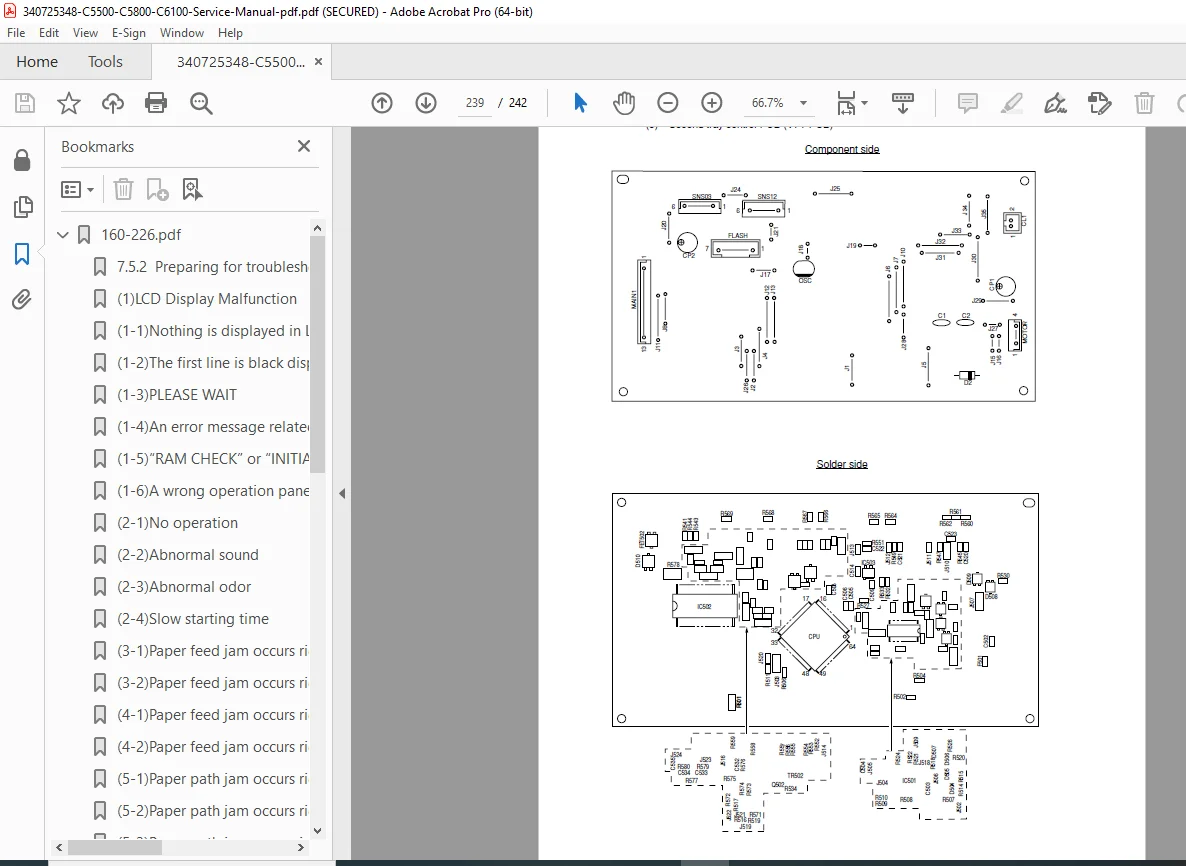The image size is (1186, 866).
Task: Zoom out with minus button
Action: click(x=668, y=103)
